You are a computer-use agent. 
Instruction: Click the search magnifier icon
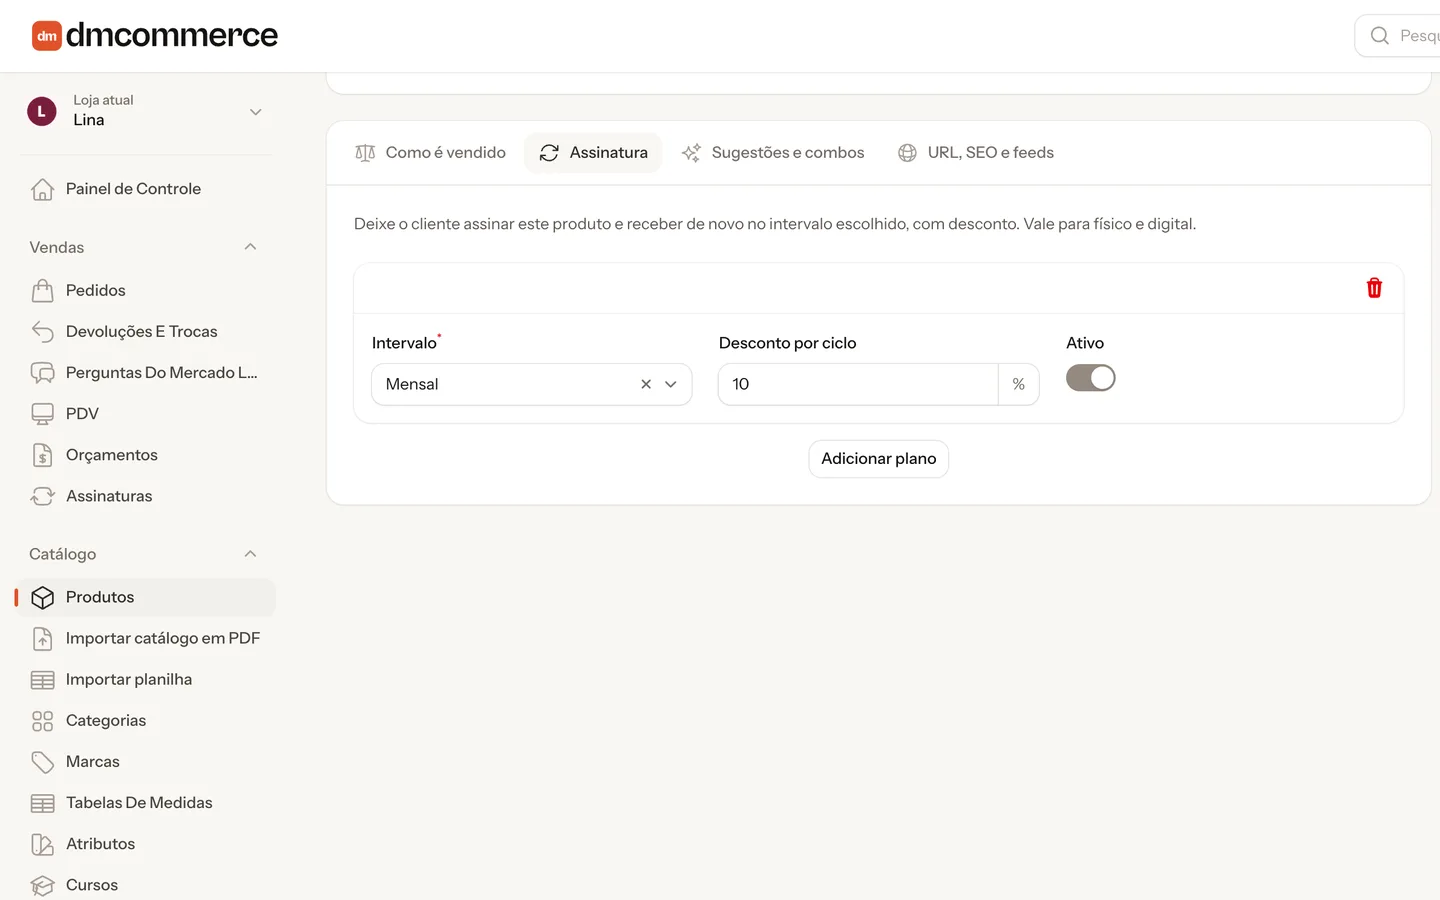[x=1380, y=35]
